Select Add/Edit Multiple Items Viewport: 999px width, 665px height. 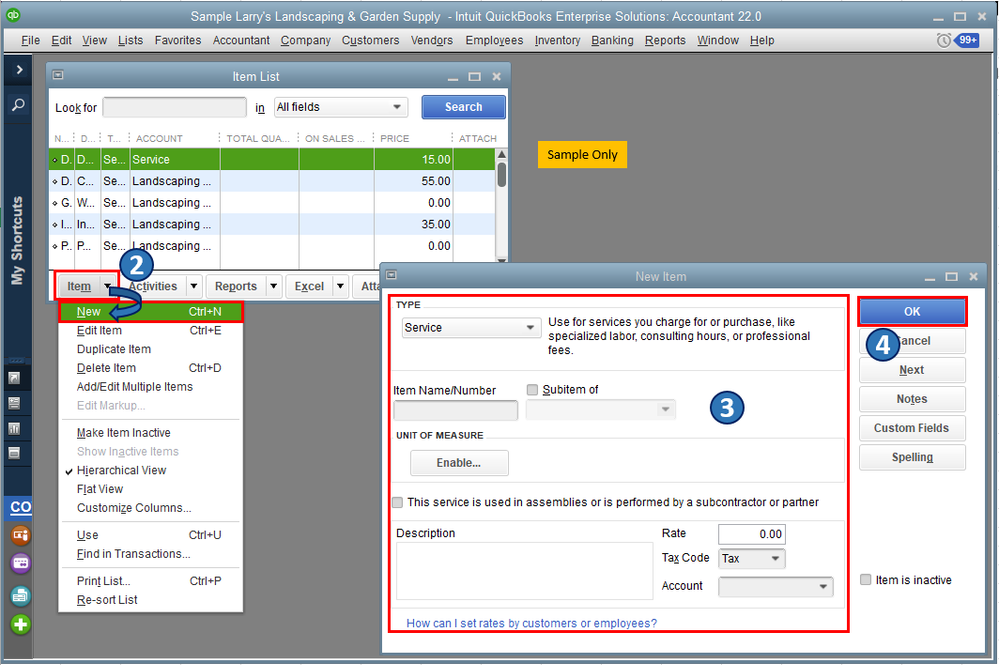tap(150, 387)
